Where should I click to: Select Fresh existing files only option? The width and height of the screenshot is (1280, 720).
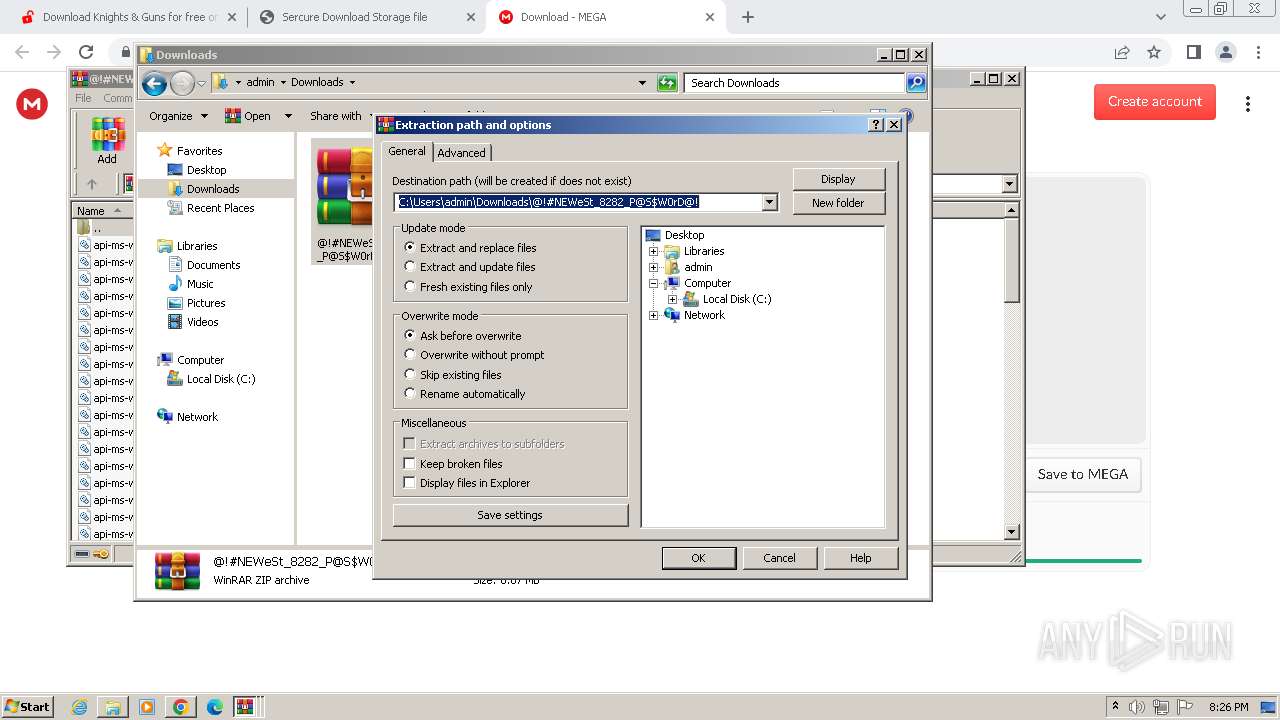click(468, 287)
